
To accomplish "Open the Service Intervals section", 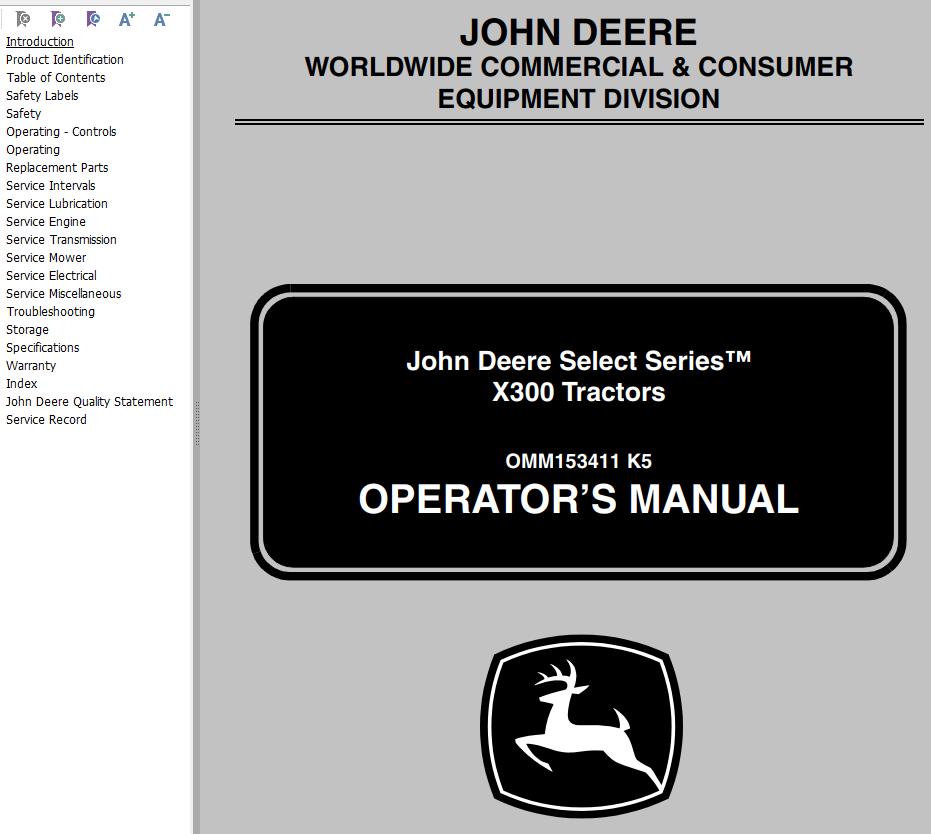I will (50, 185).
